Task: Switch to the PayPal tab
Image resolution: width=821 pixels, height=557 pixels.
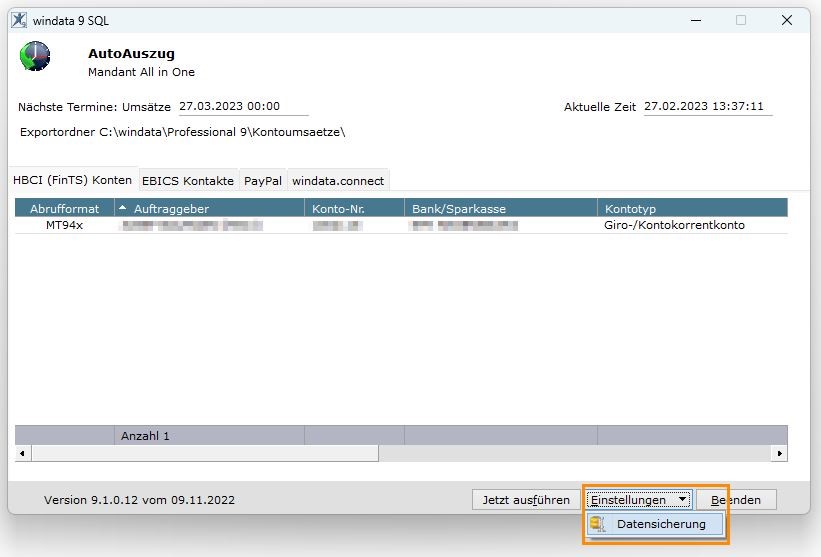Action: tap(263, 181)
